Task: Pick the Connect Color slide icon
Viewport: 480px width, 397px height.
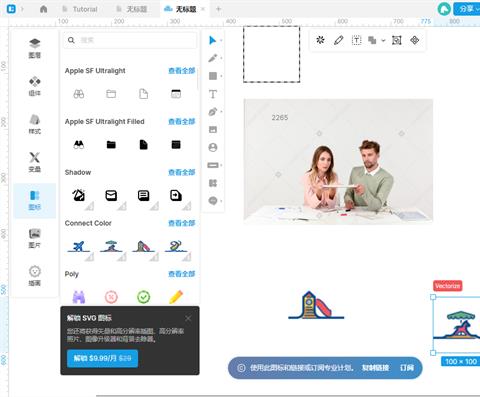Action: [143, 246]
